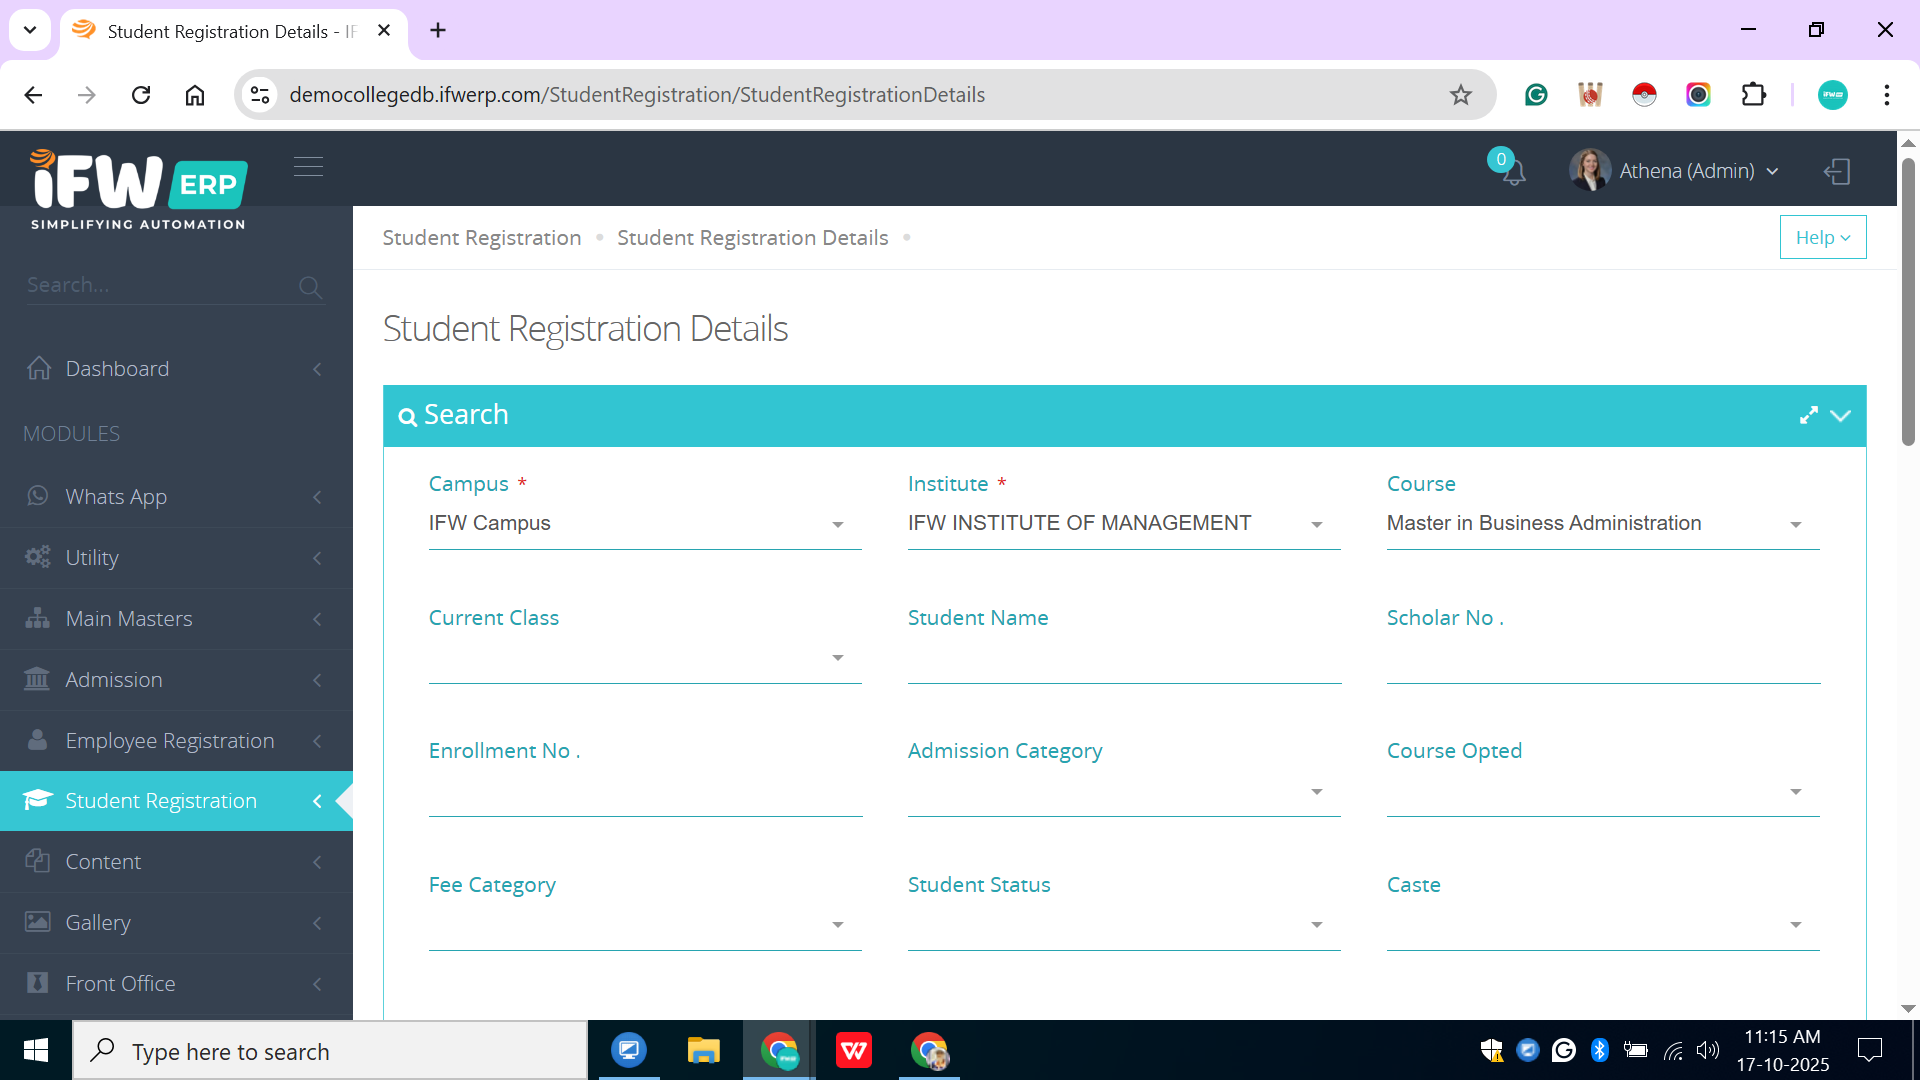The height and width of the screenshot is (1080, 1920).
Task: Click Student Registration breadcrumb link
Action: point(481,238)
